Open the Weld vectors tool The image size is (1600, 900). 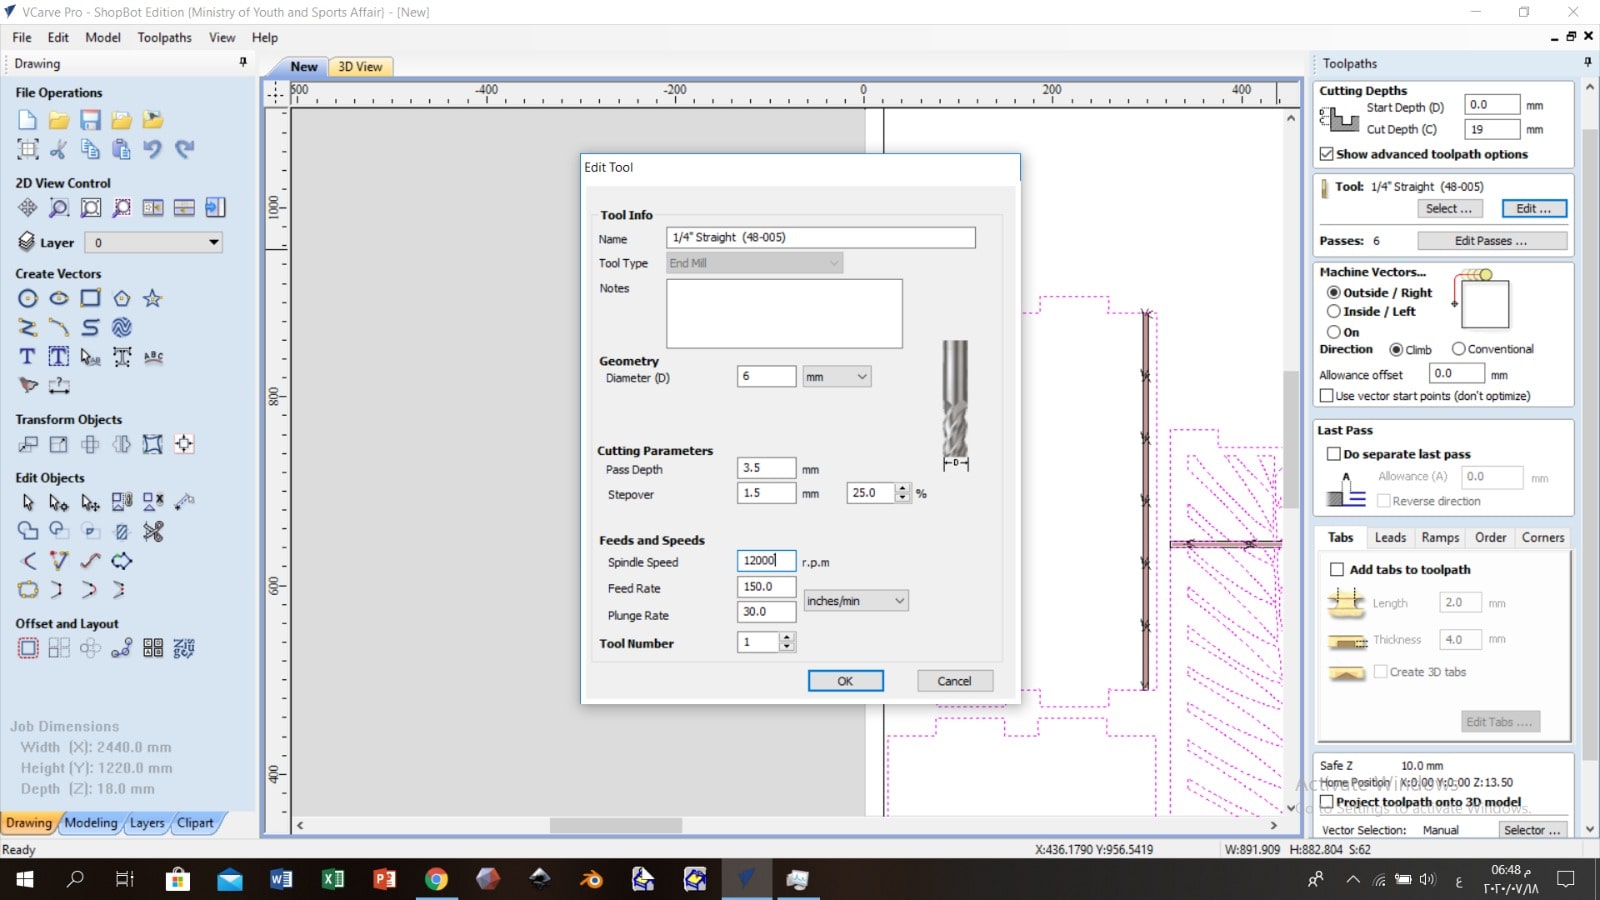(27, 531)
